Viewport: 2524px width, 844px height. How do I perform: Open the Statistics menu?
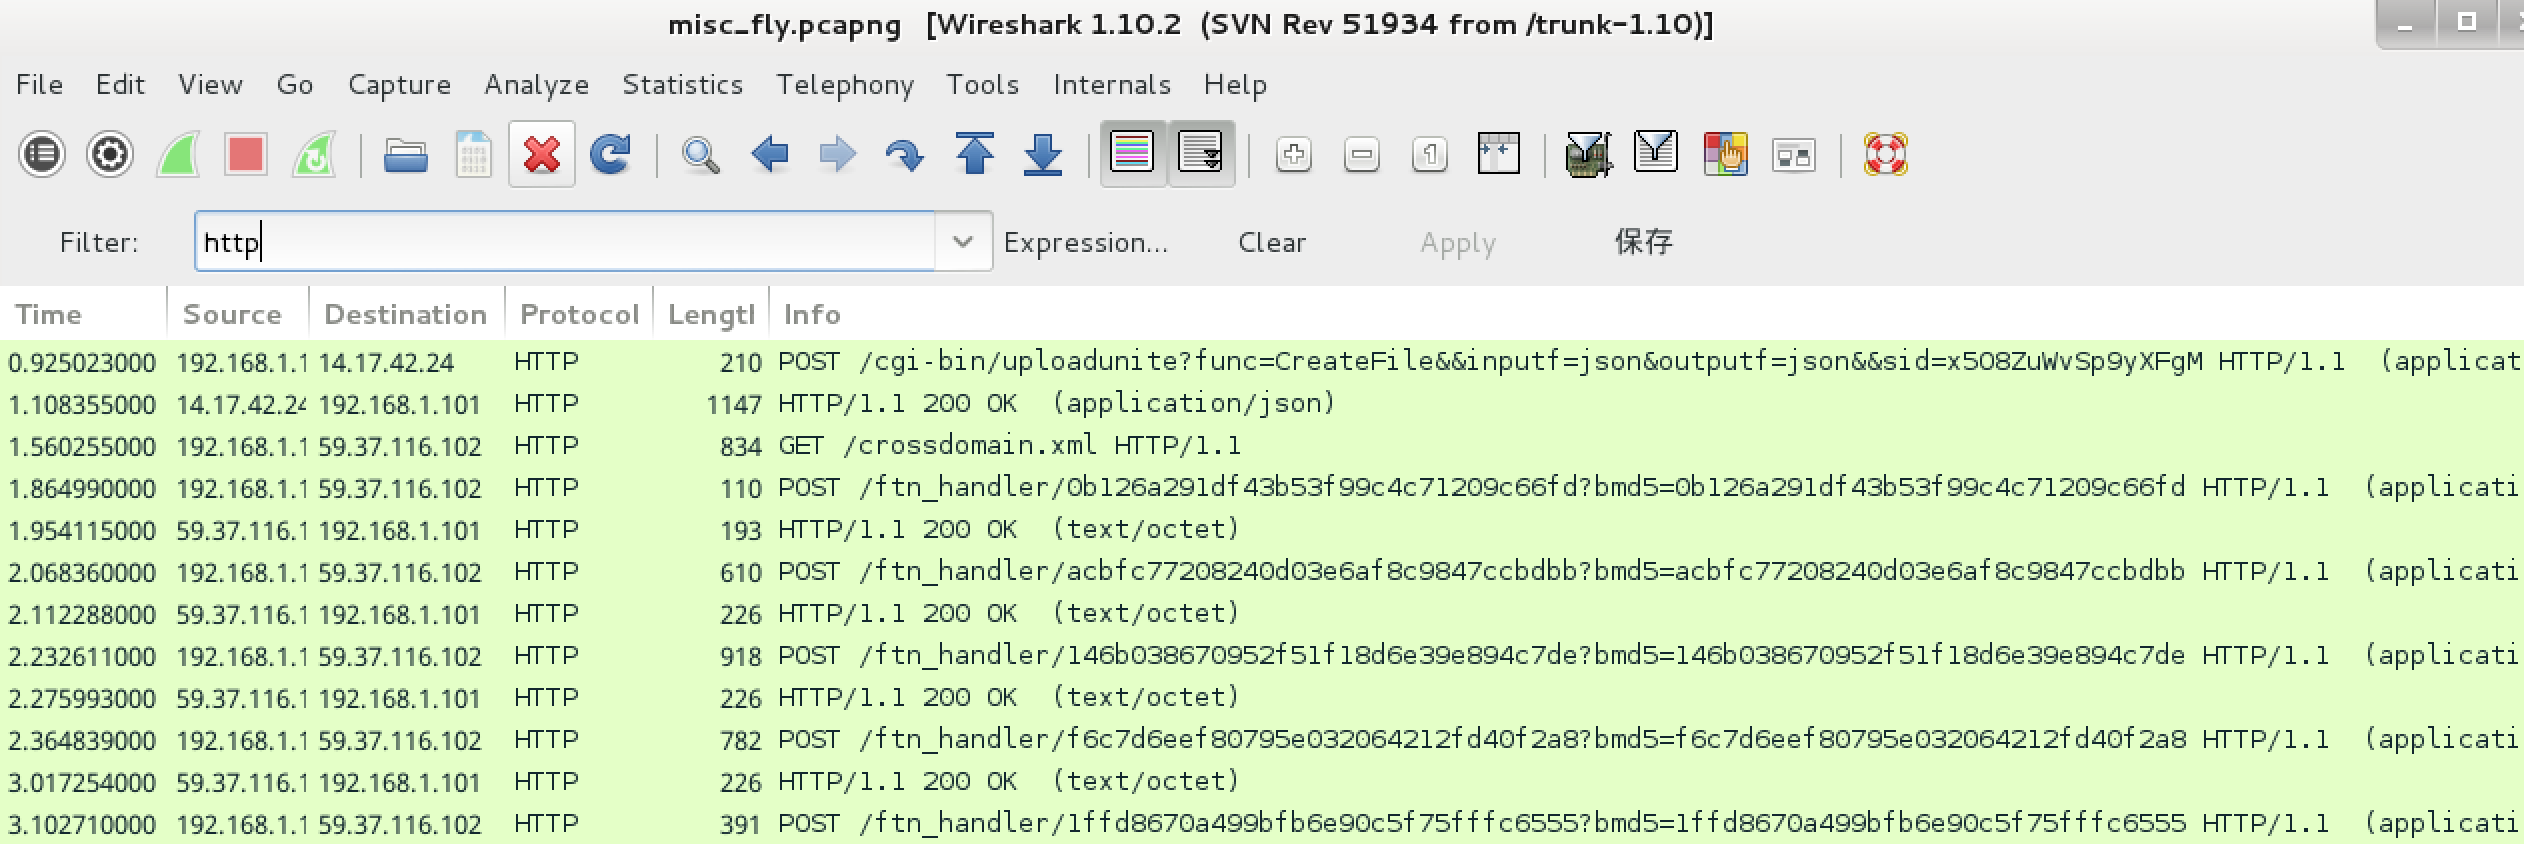coord(682,85)
